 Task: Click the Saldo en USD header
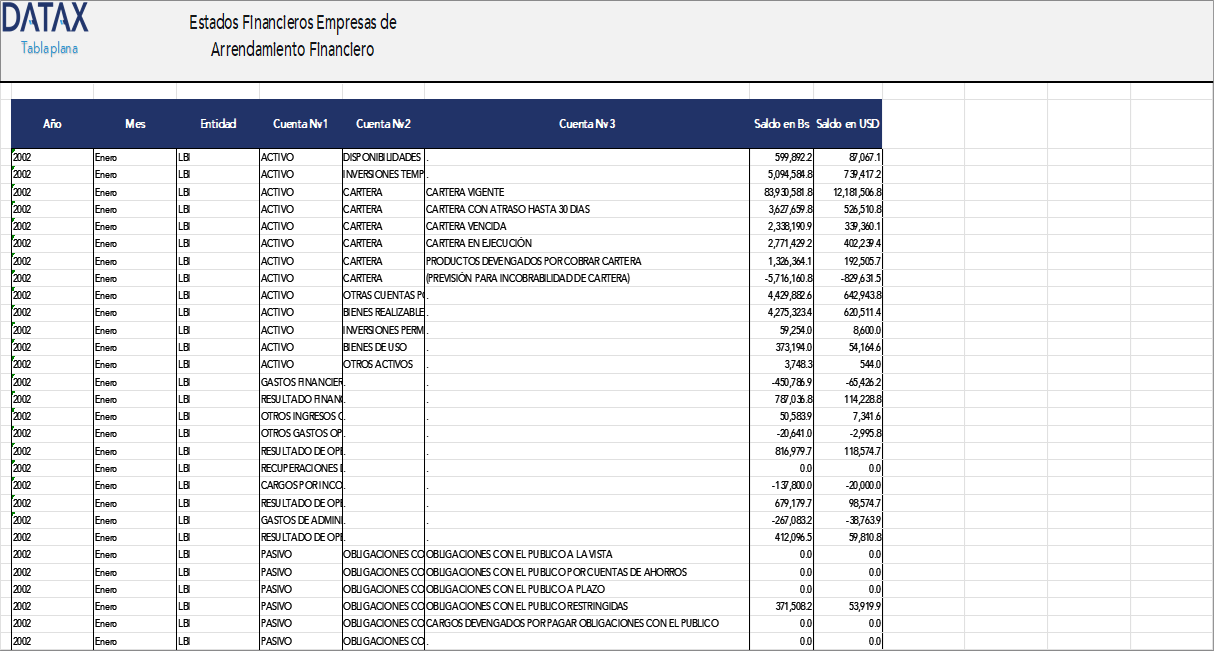pos(847,124)
